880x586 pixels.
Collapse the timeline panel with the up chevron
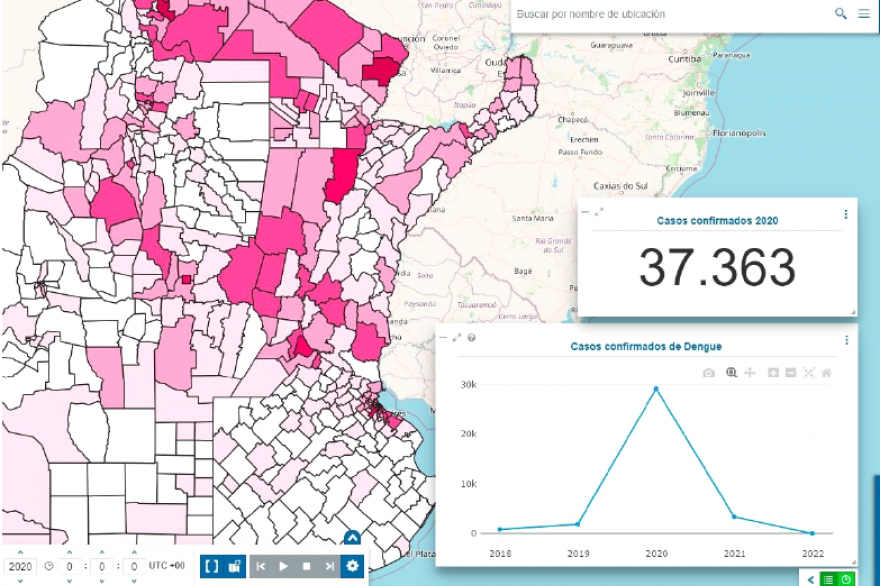tap(352, 538)
